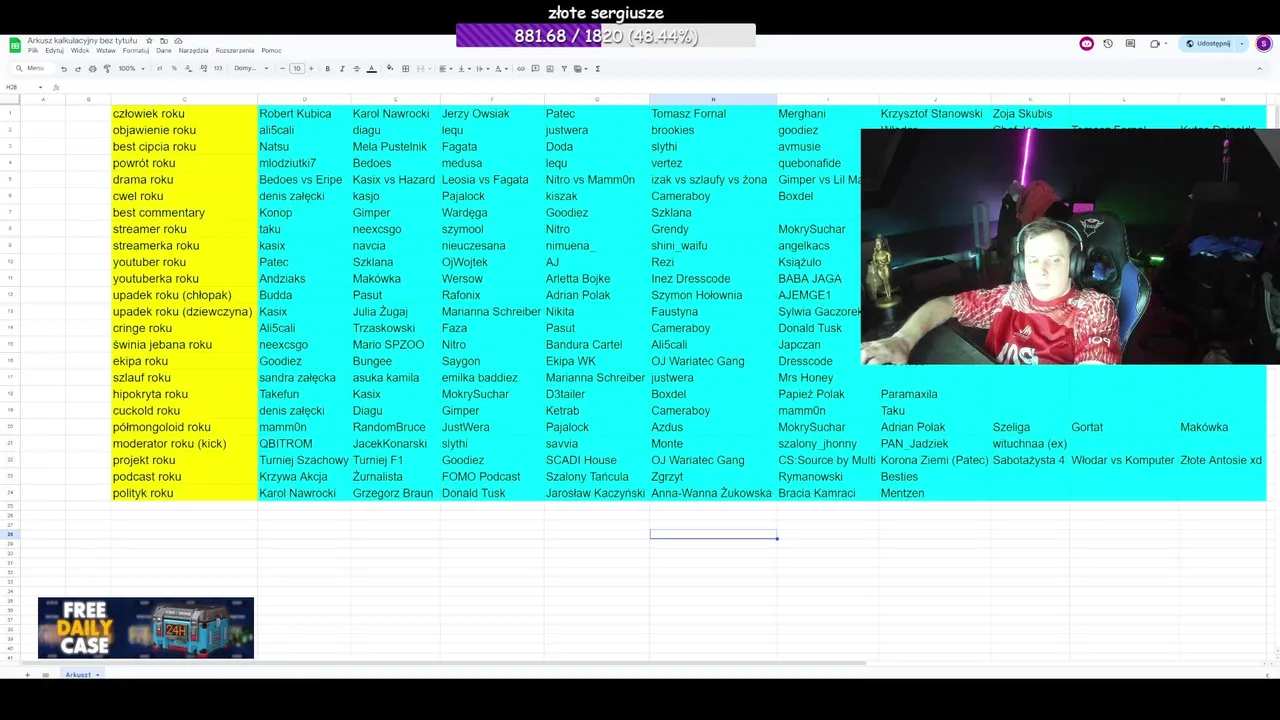Viewport: 1280px width, 720px height.
Task: Insert a chart
Action: click(550, 69)
